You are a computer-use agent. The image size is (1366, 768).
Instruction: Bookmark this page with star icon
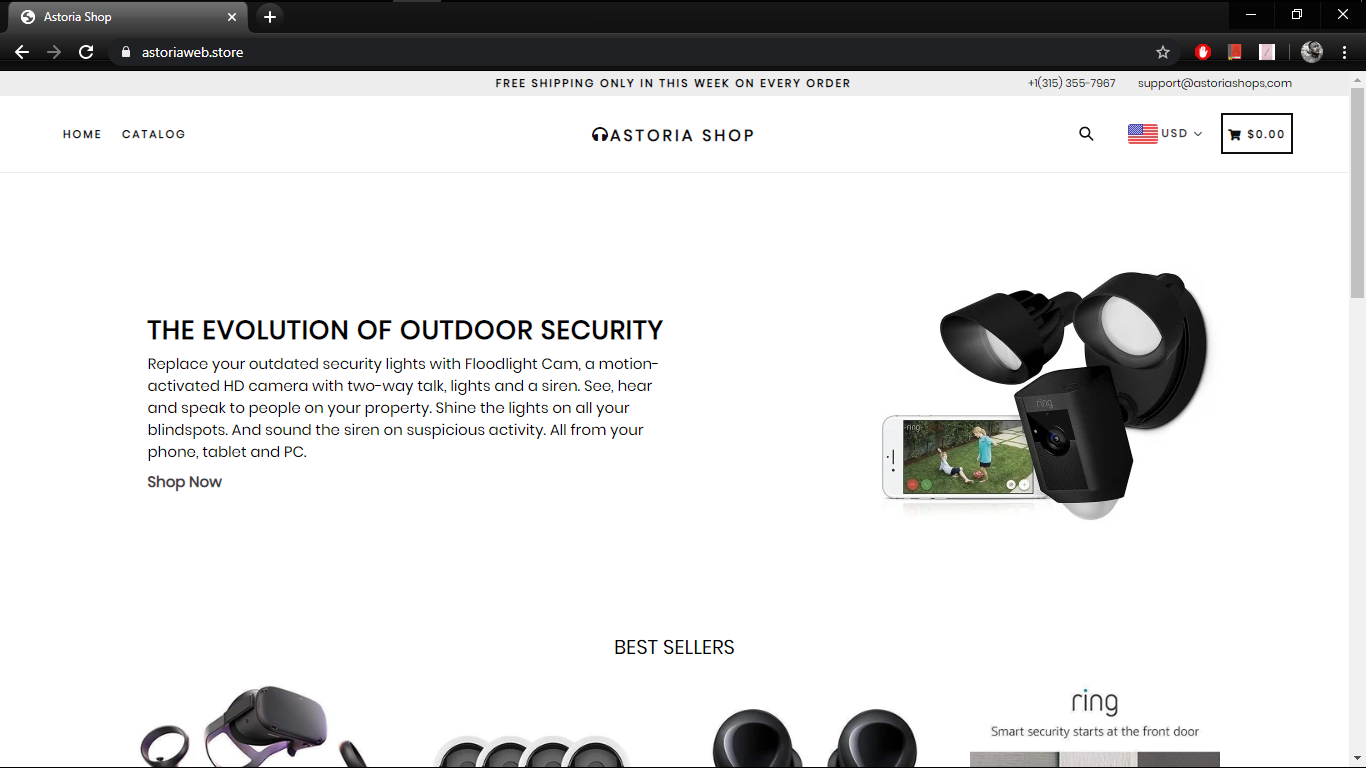pyautogui.click(x=1162, y=52)
